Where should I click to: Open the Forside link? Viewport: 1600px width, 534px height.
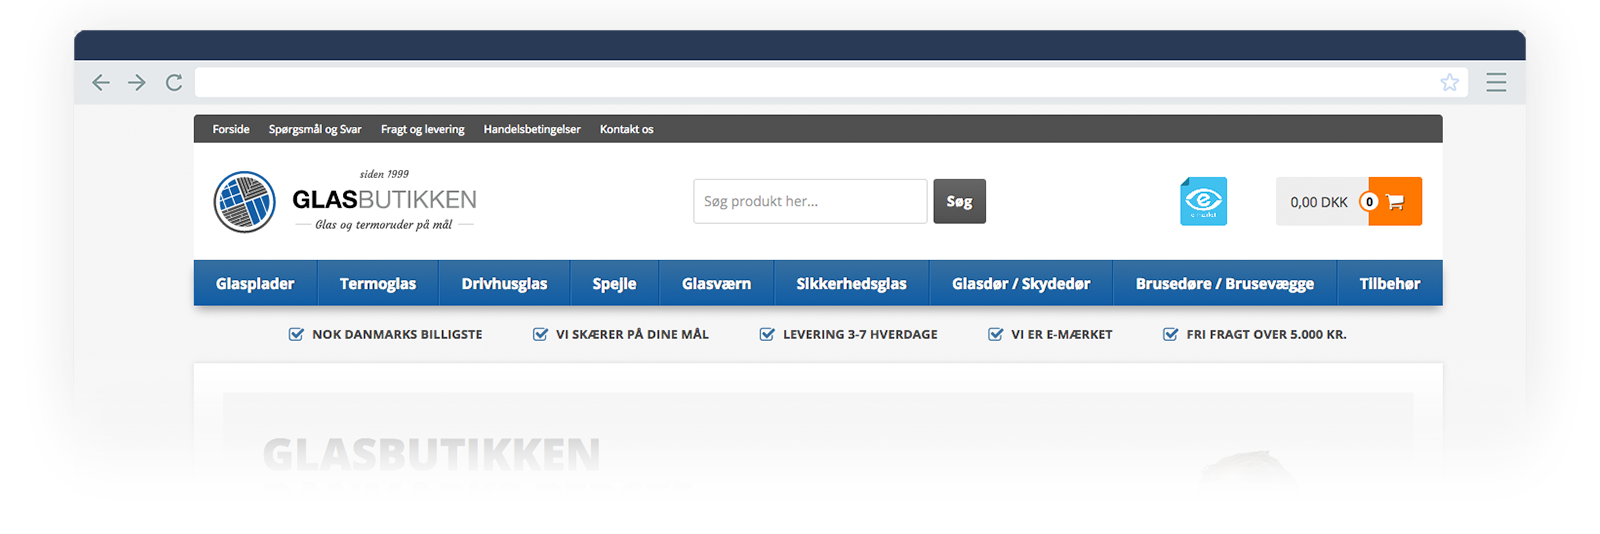tap(231, 129)
